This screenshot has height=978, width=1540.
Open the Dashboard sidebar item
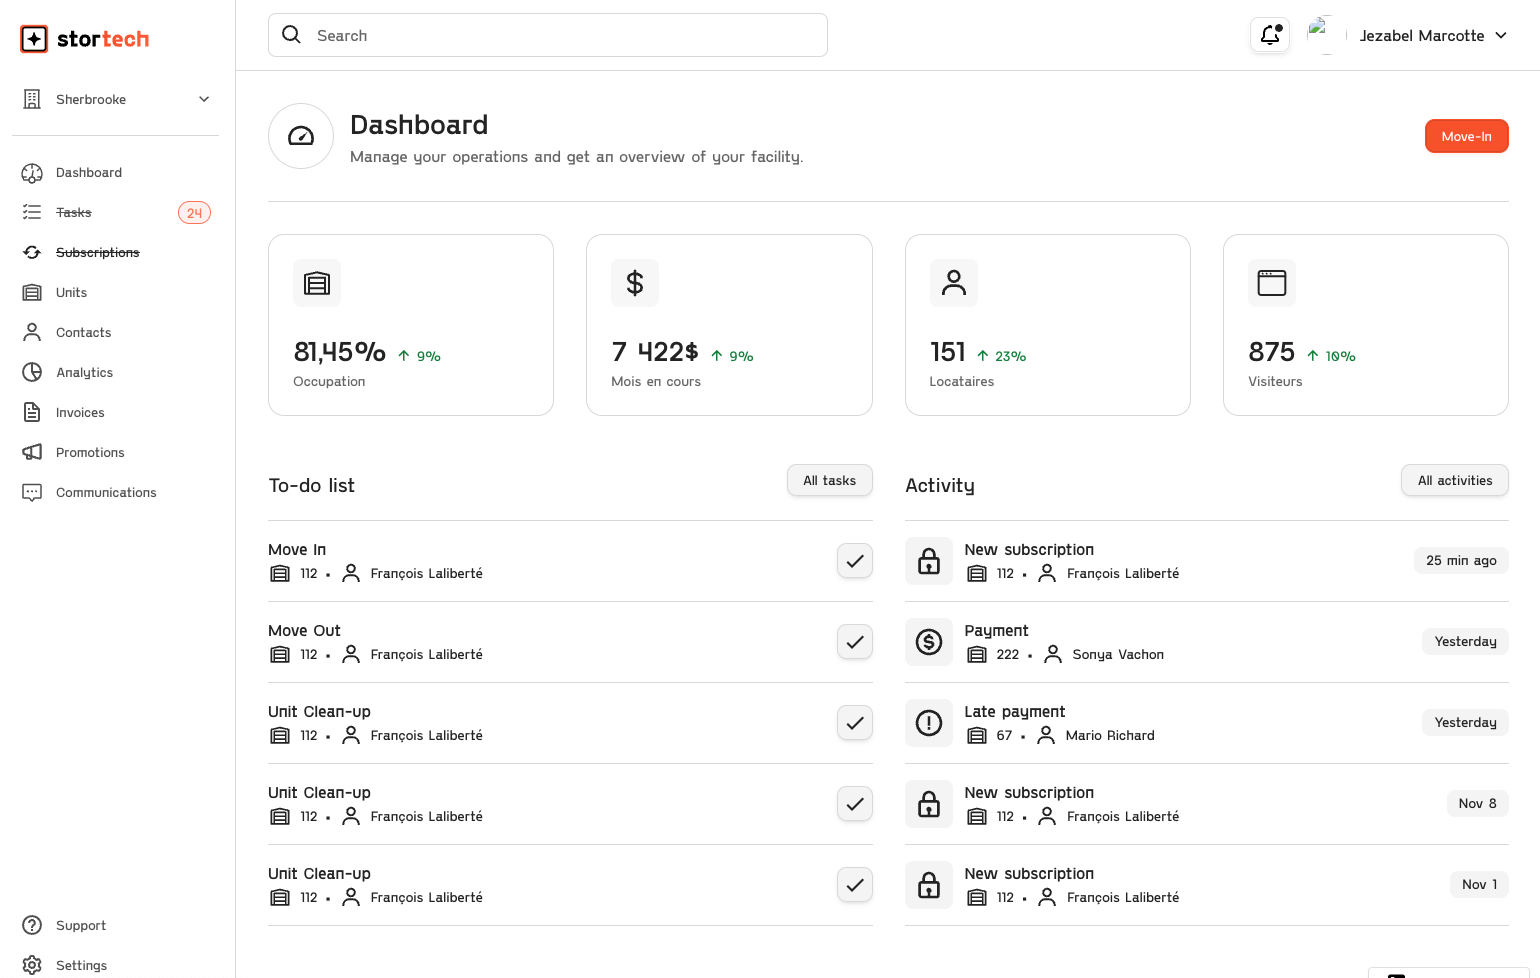pos(88,172)
